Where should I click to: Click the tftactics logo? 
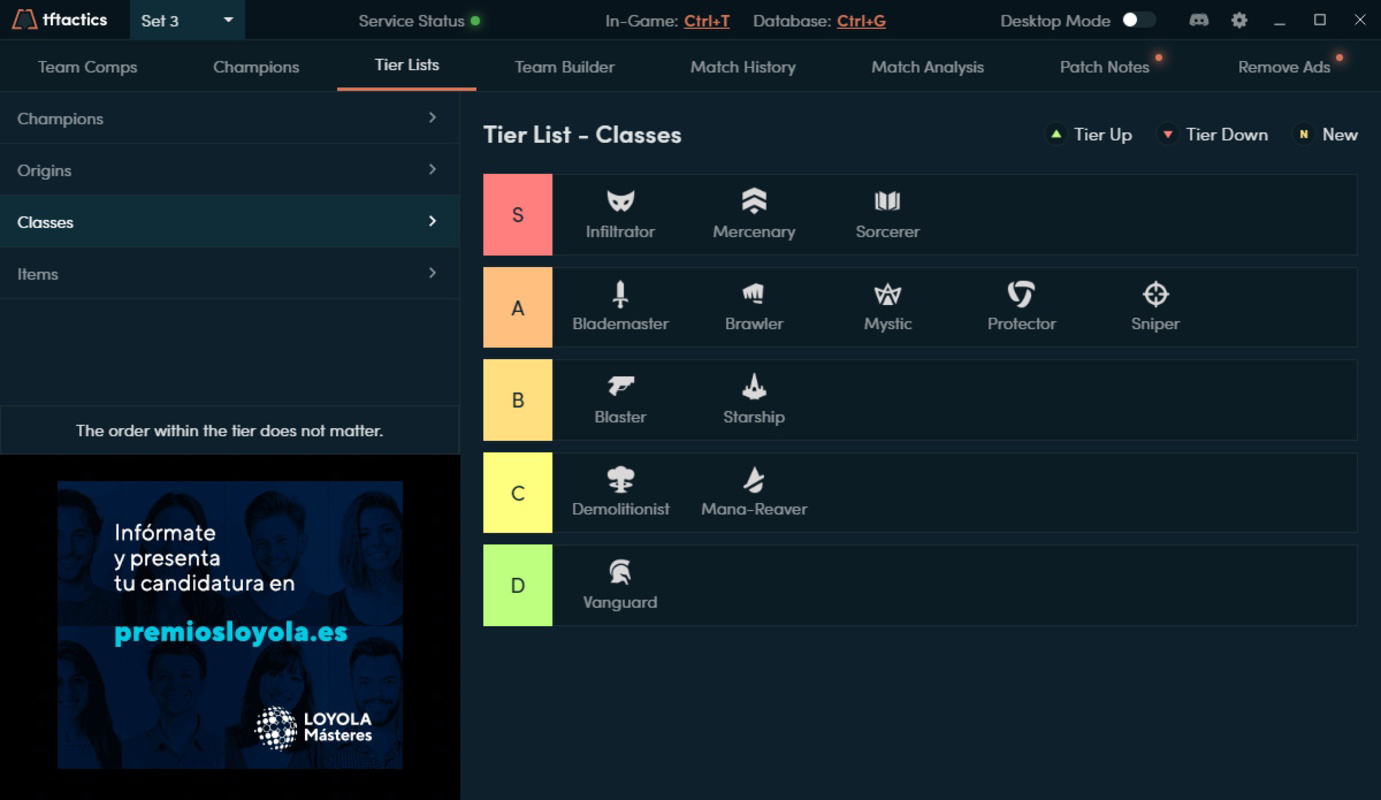click(x=60, y=20)
